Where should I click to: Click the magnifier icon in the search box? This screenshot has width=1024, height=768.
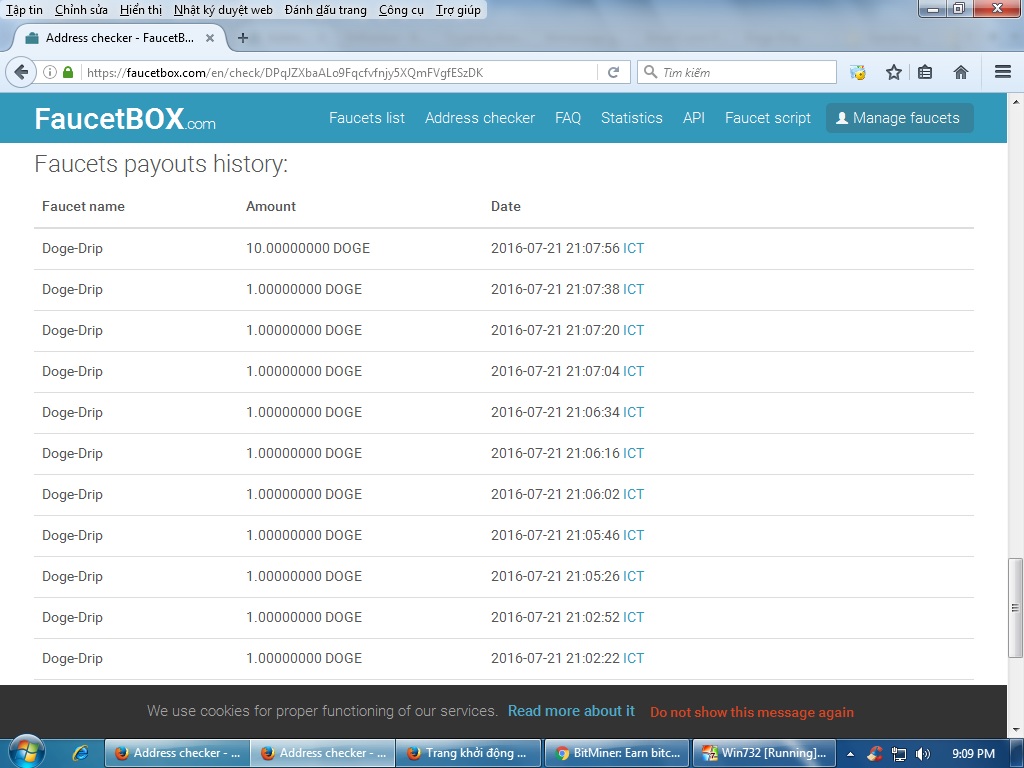[650, 72]
